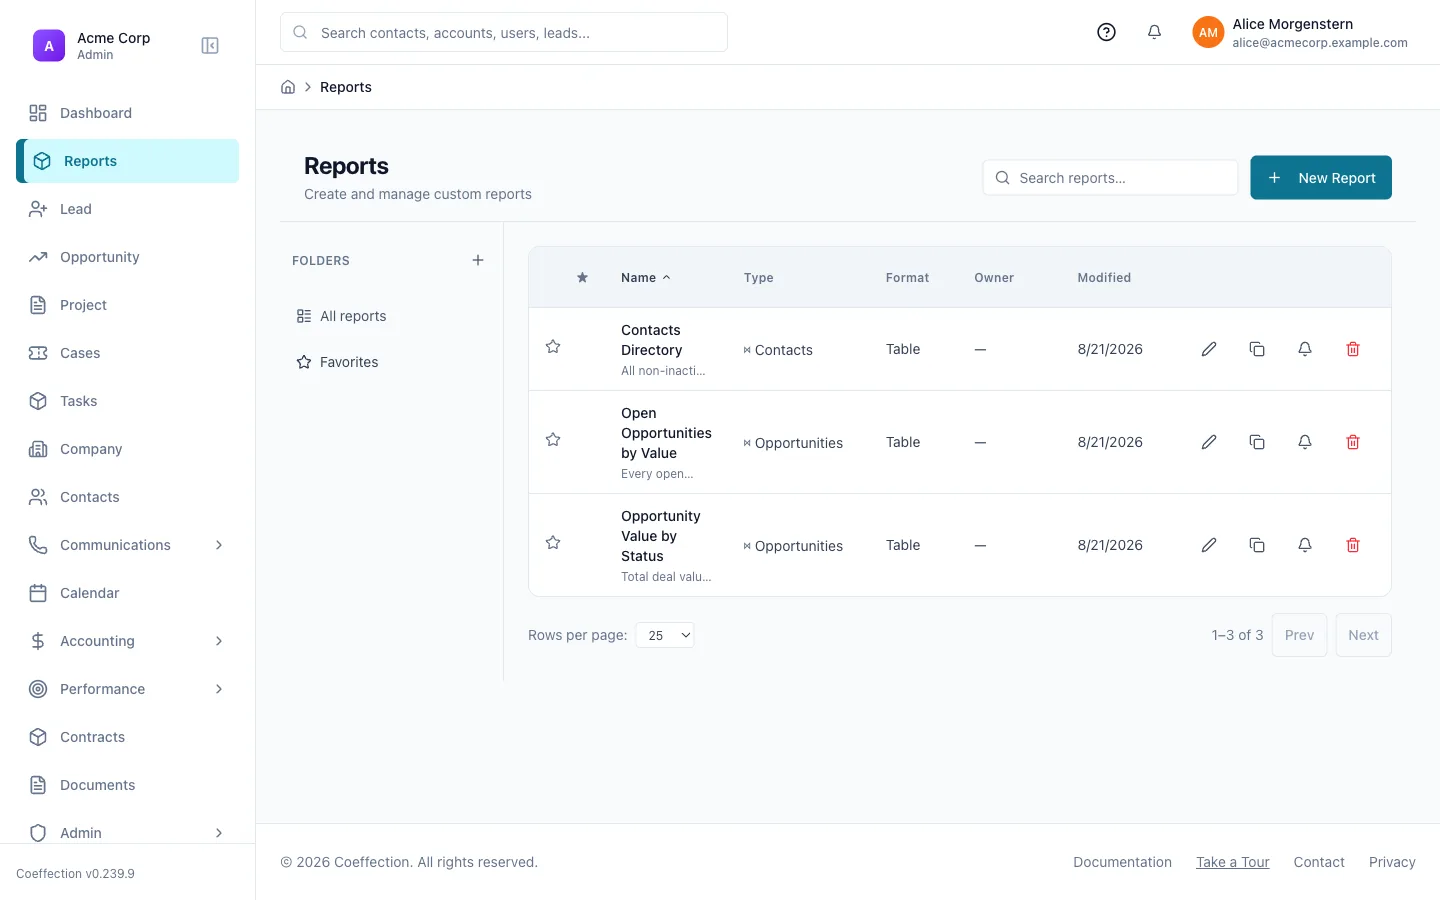
Task: Open Contacts in sidebar
Action: point(128,497)
